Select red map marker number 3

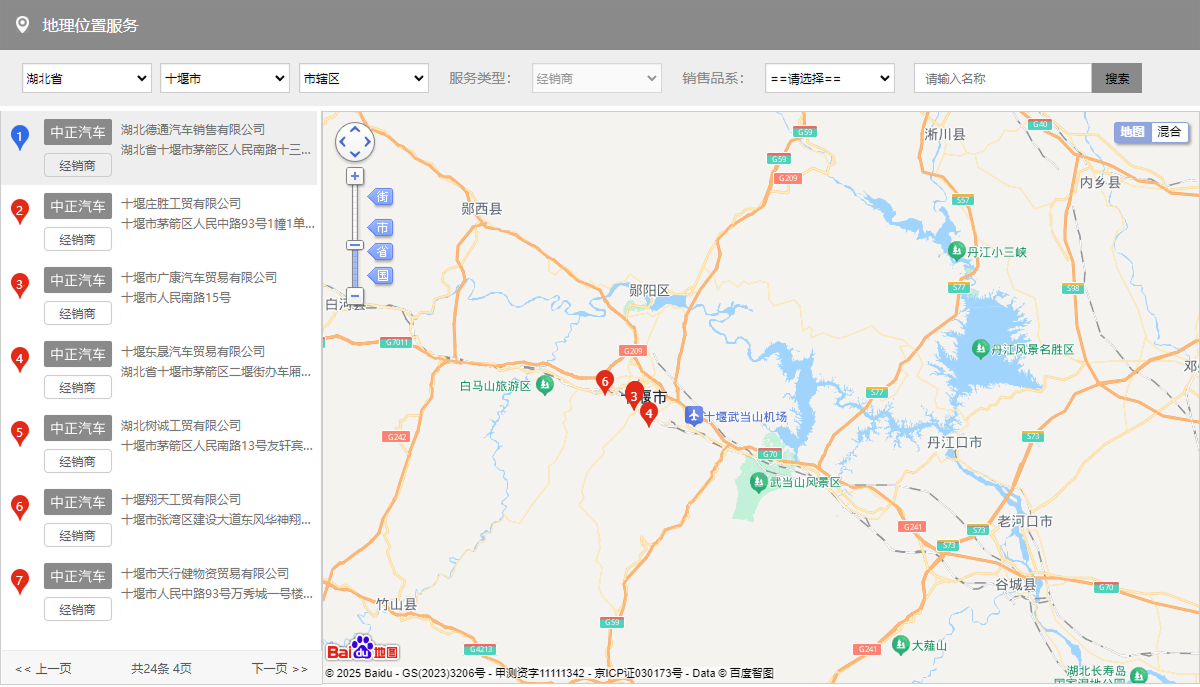coord(634,395)
